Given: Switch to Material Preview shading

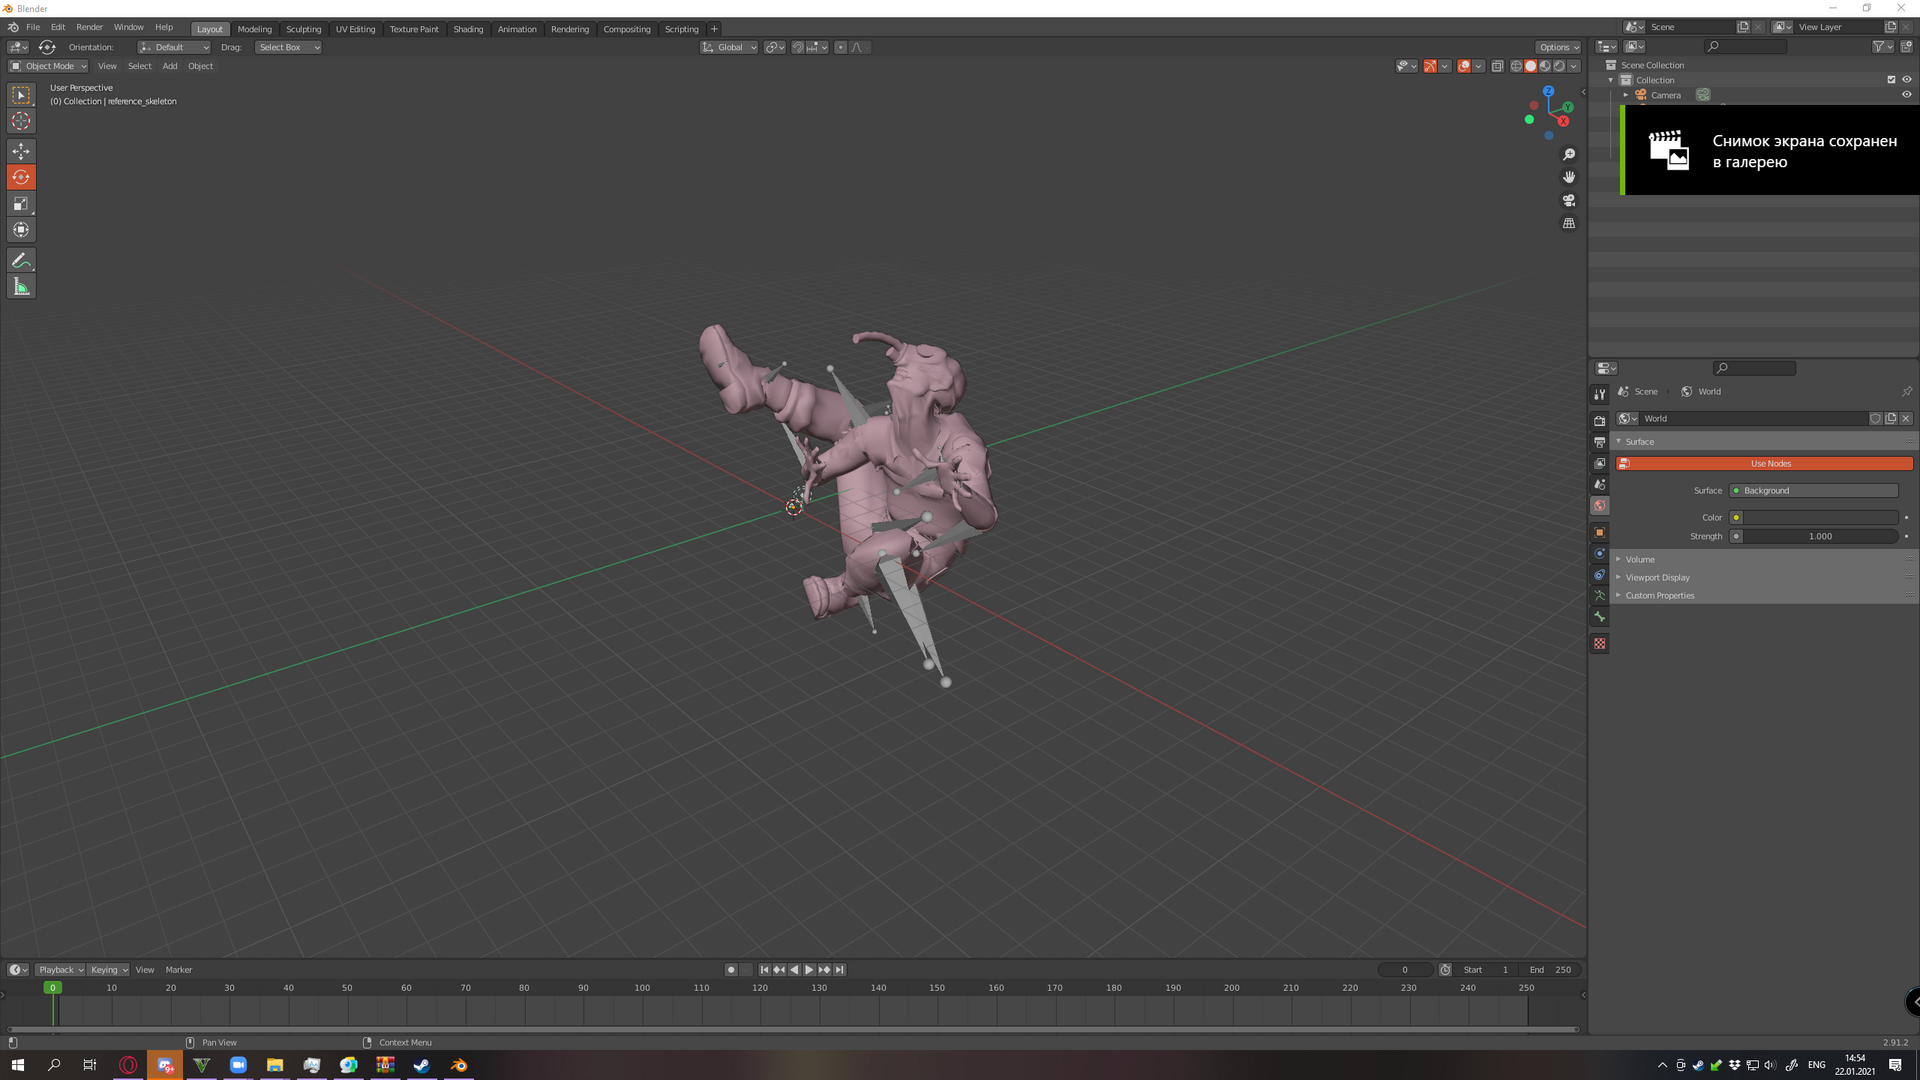Looking at the screenshot, I should [x=1545, y=66].
